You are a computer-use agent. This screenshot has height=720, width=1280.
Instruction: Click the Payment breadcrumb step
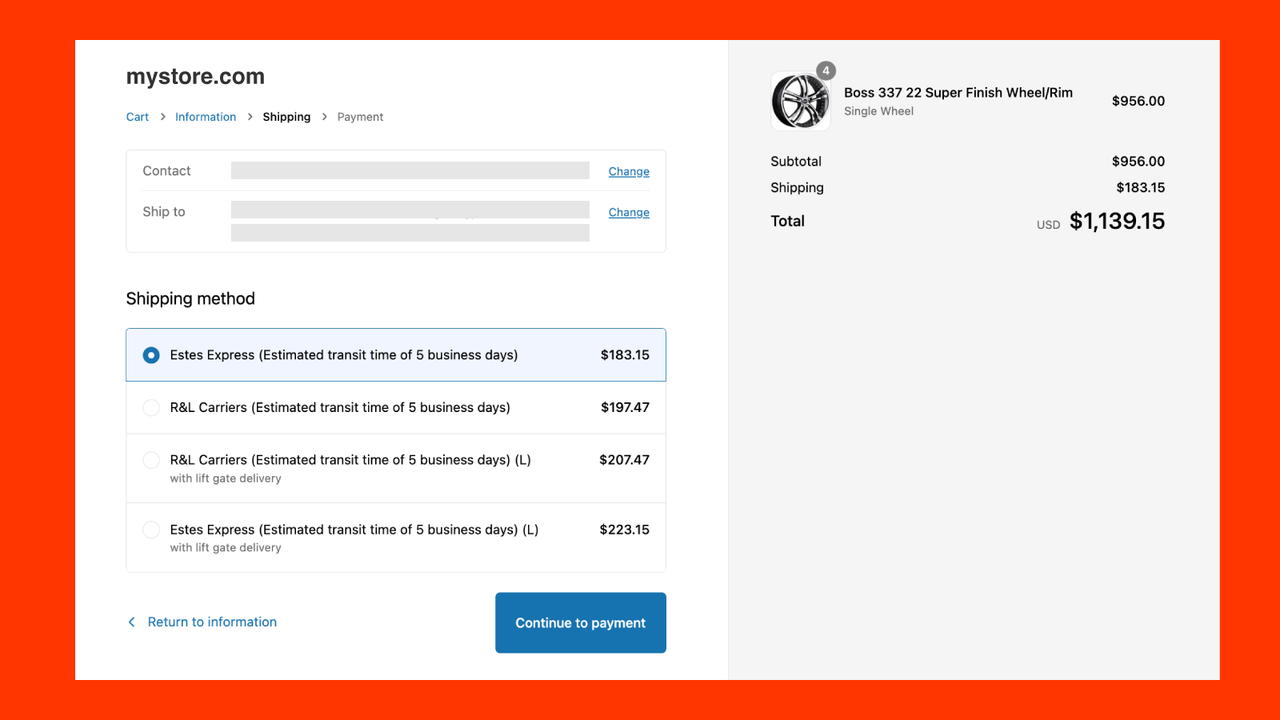[x=360, y=117]
